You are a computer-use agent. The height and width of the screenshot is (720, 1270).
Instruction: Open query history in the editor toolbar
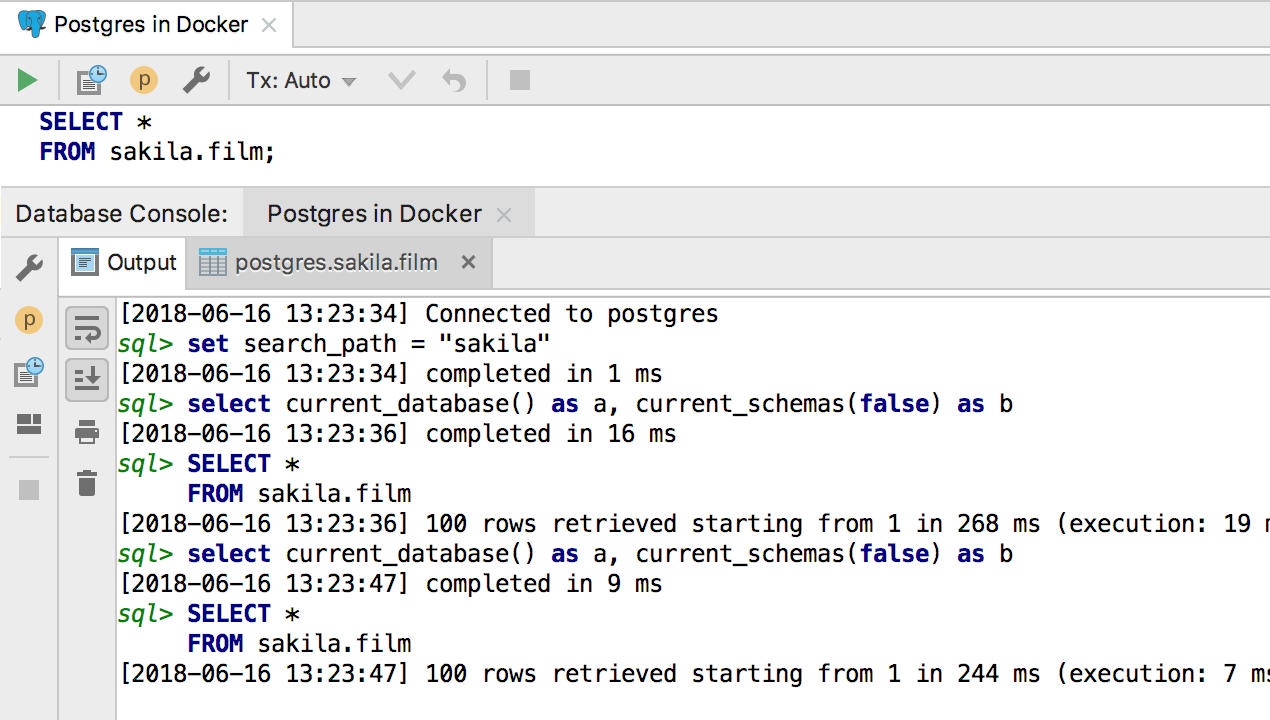92,80
